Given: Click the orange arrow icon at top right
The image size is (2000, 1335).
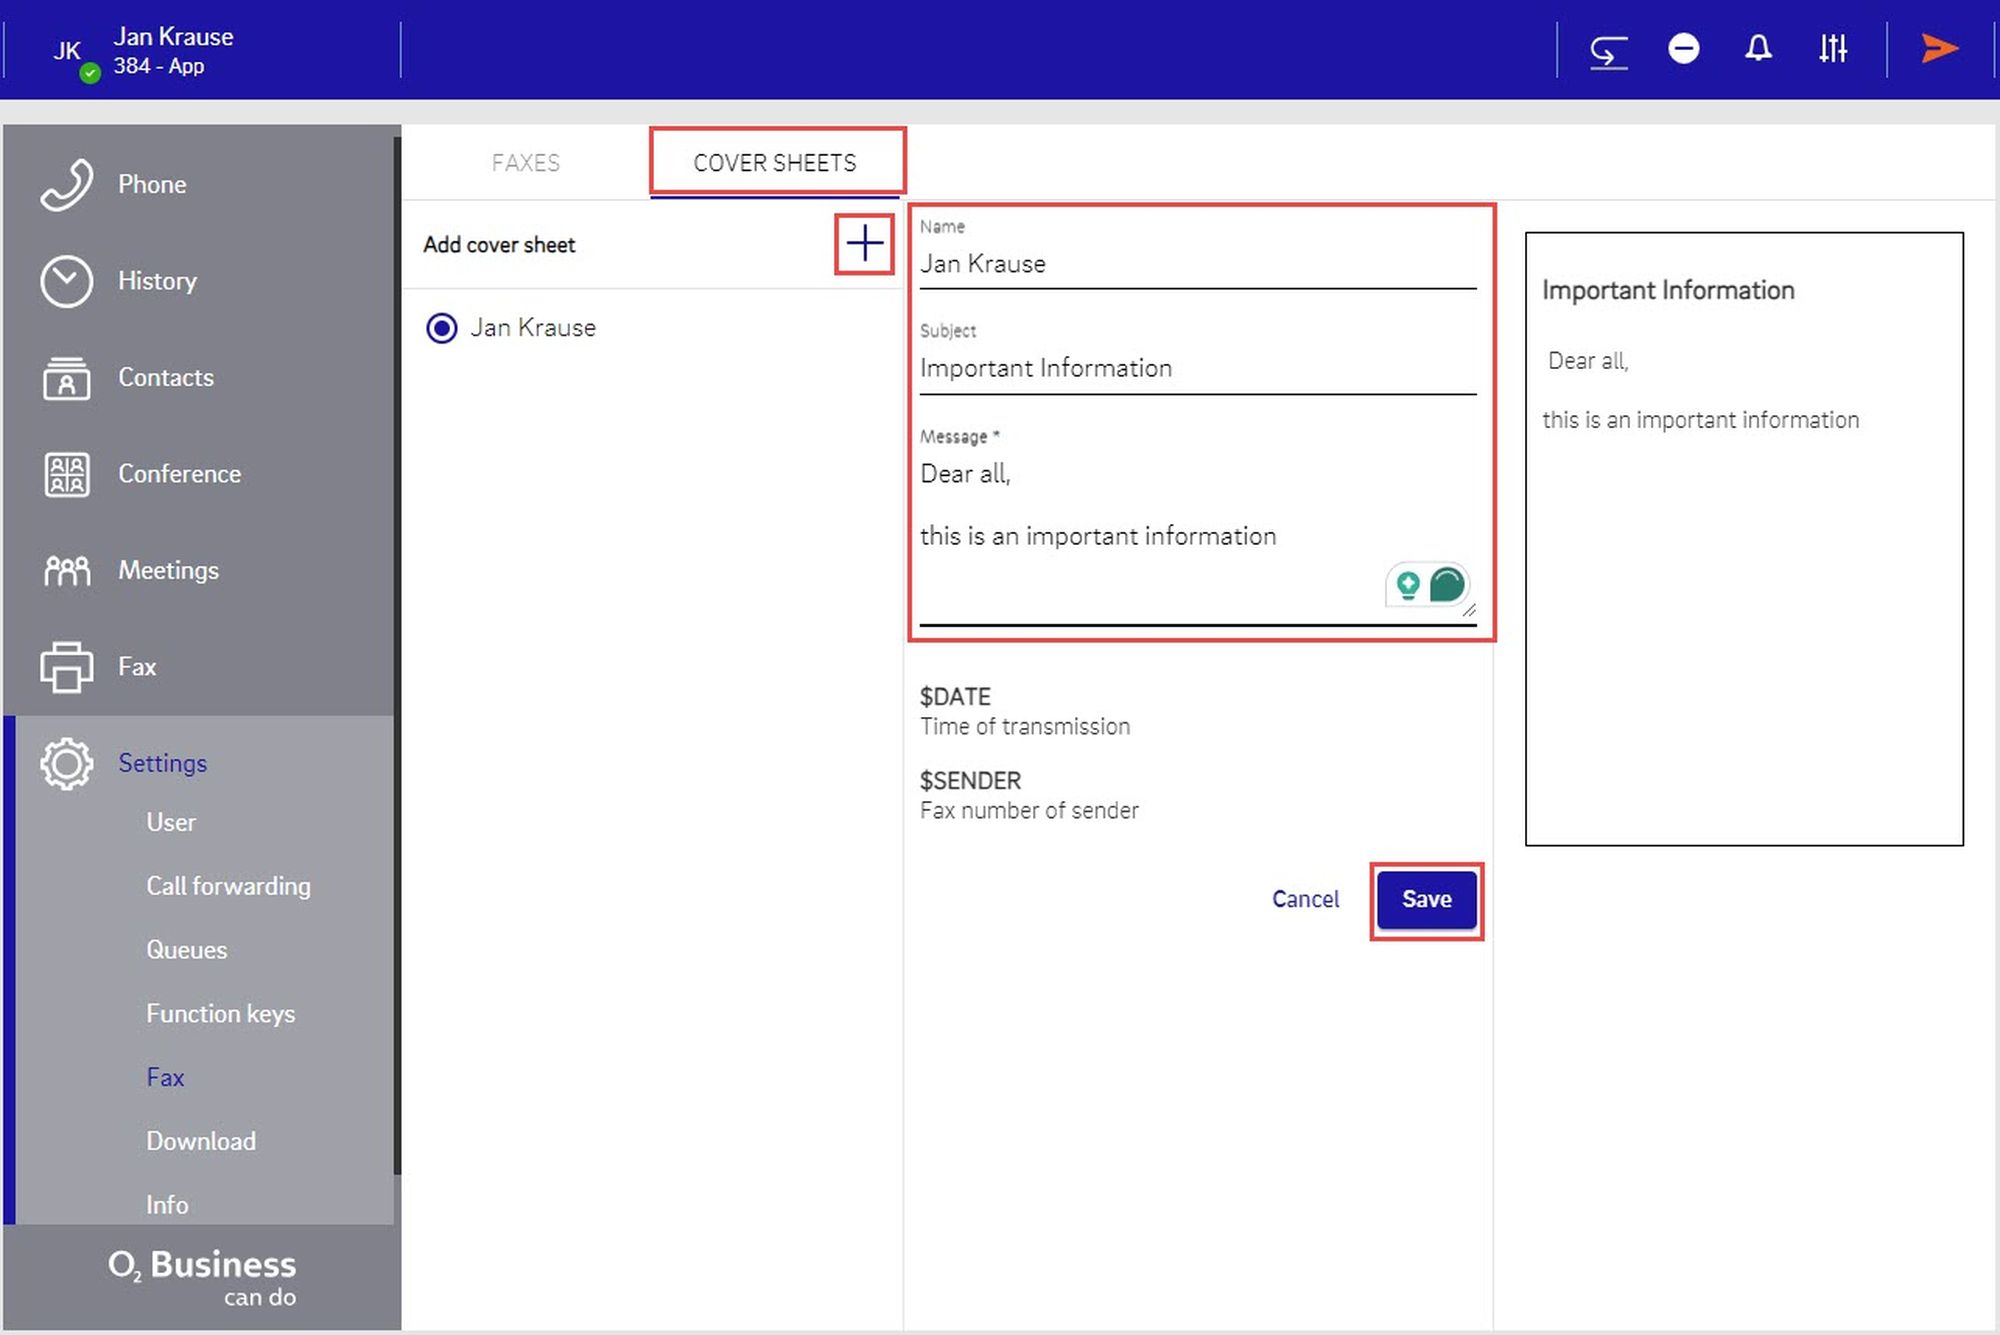Looking at the screenshot, I should pos(1939,49).
